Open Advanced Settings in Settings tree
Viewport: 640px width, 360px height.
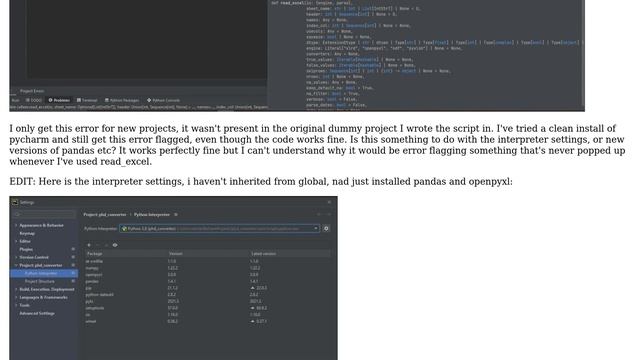click(37, 313)
